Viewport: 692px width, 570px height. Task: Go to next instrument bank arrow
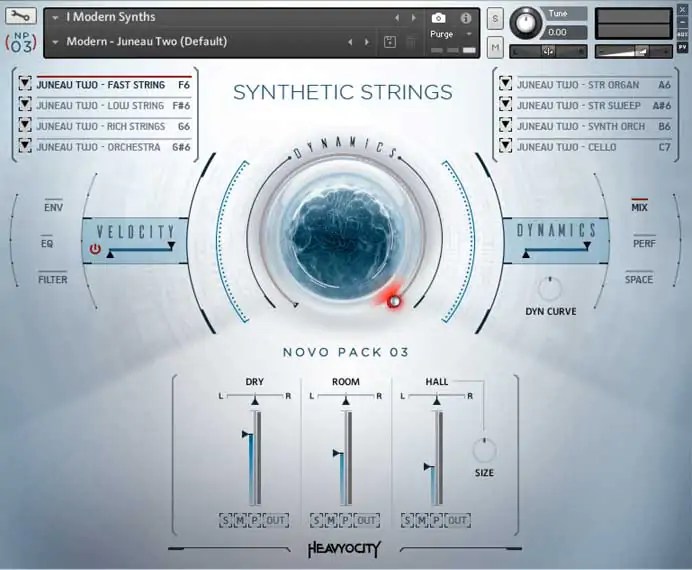(414, 18)
